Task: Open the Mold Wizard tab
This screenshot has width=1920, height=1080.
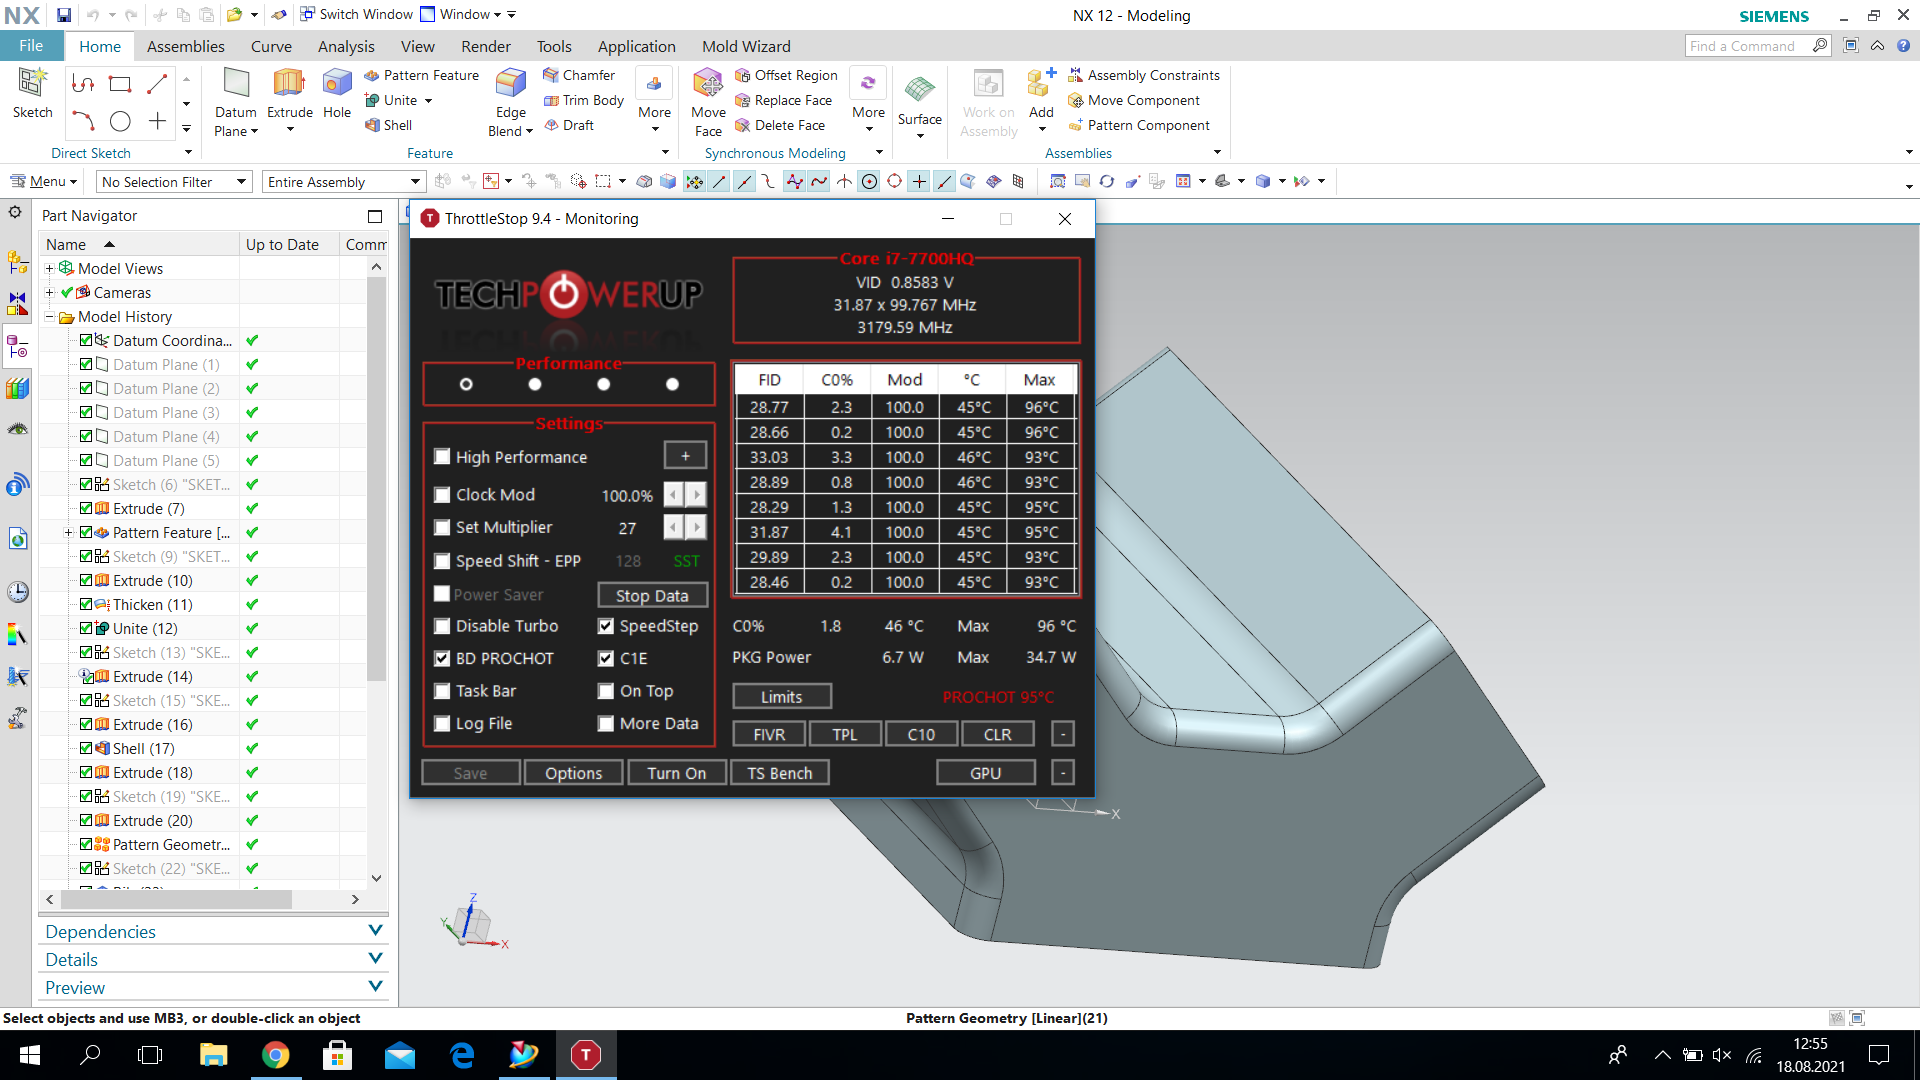Action: coord(746,46)
